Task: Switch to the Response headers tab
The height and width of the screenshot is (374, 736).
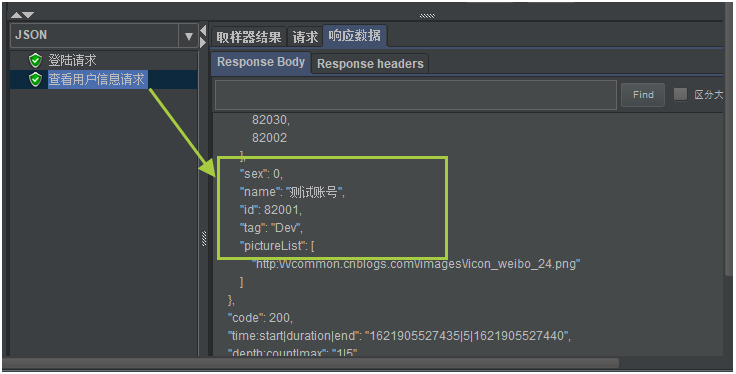Action: pyautogui.click(x=370, y=64)
